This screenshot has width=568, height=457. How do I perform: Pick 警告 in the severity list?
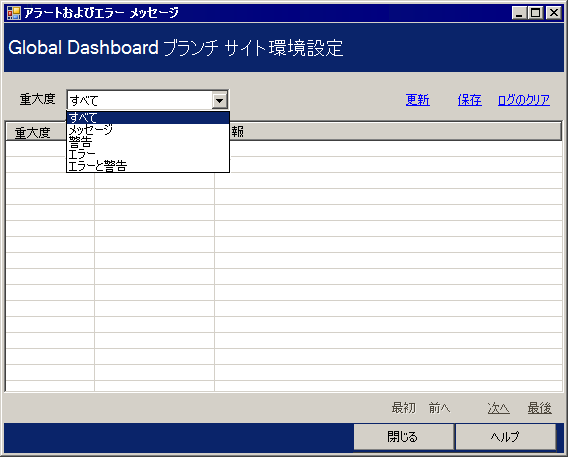148,142
